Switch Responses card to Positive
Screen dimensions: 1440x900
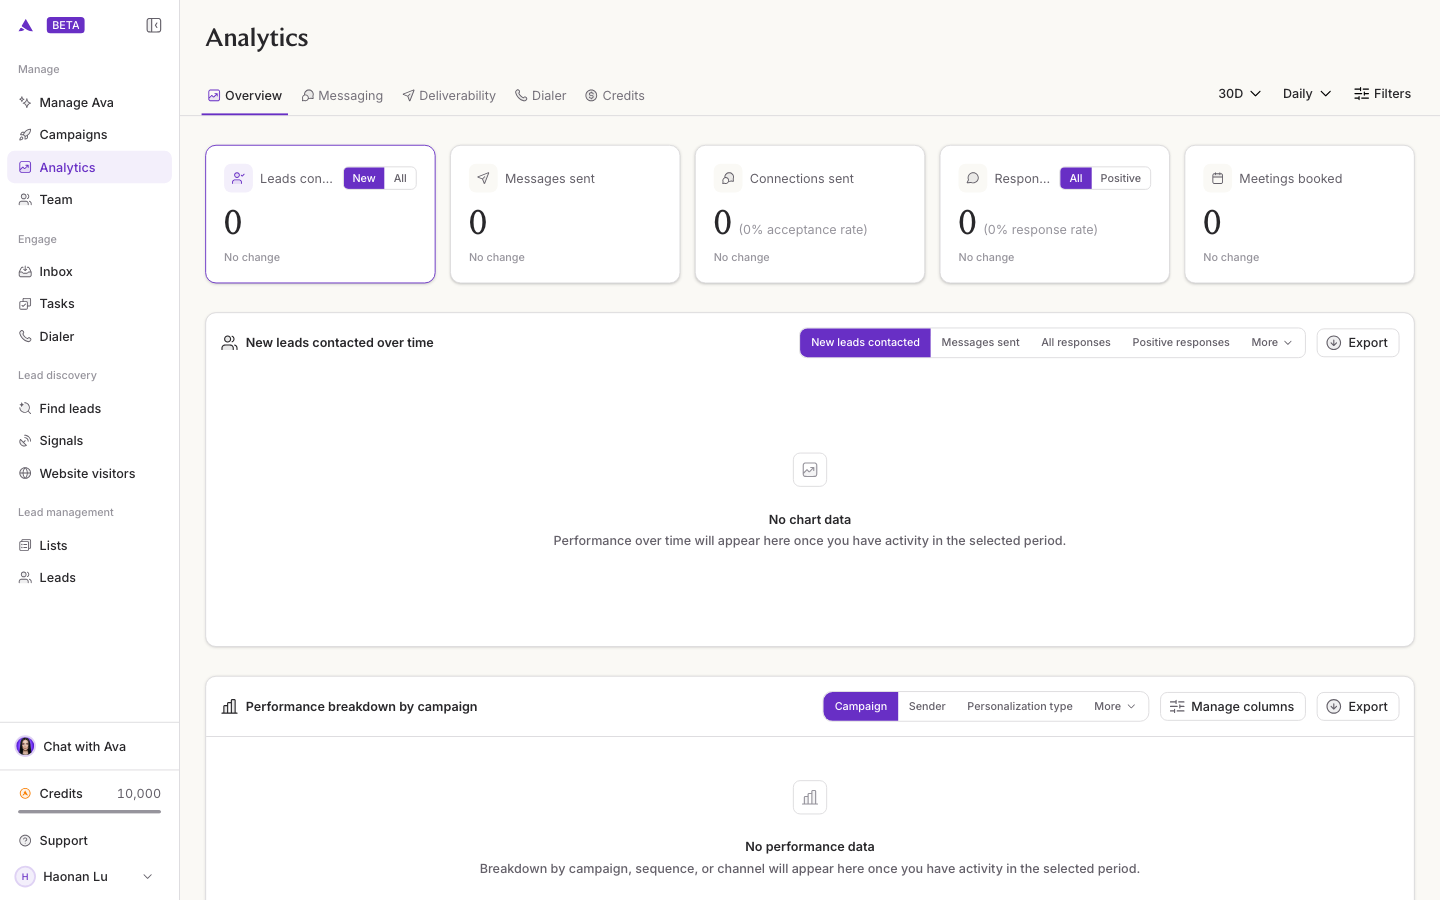click(1120, 178)
